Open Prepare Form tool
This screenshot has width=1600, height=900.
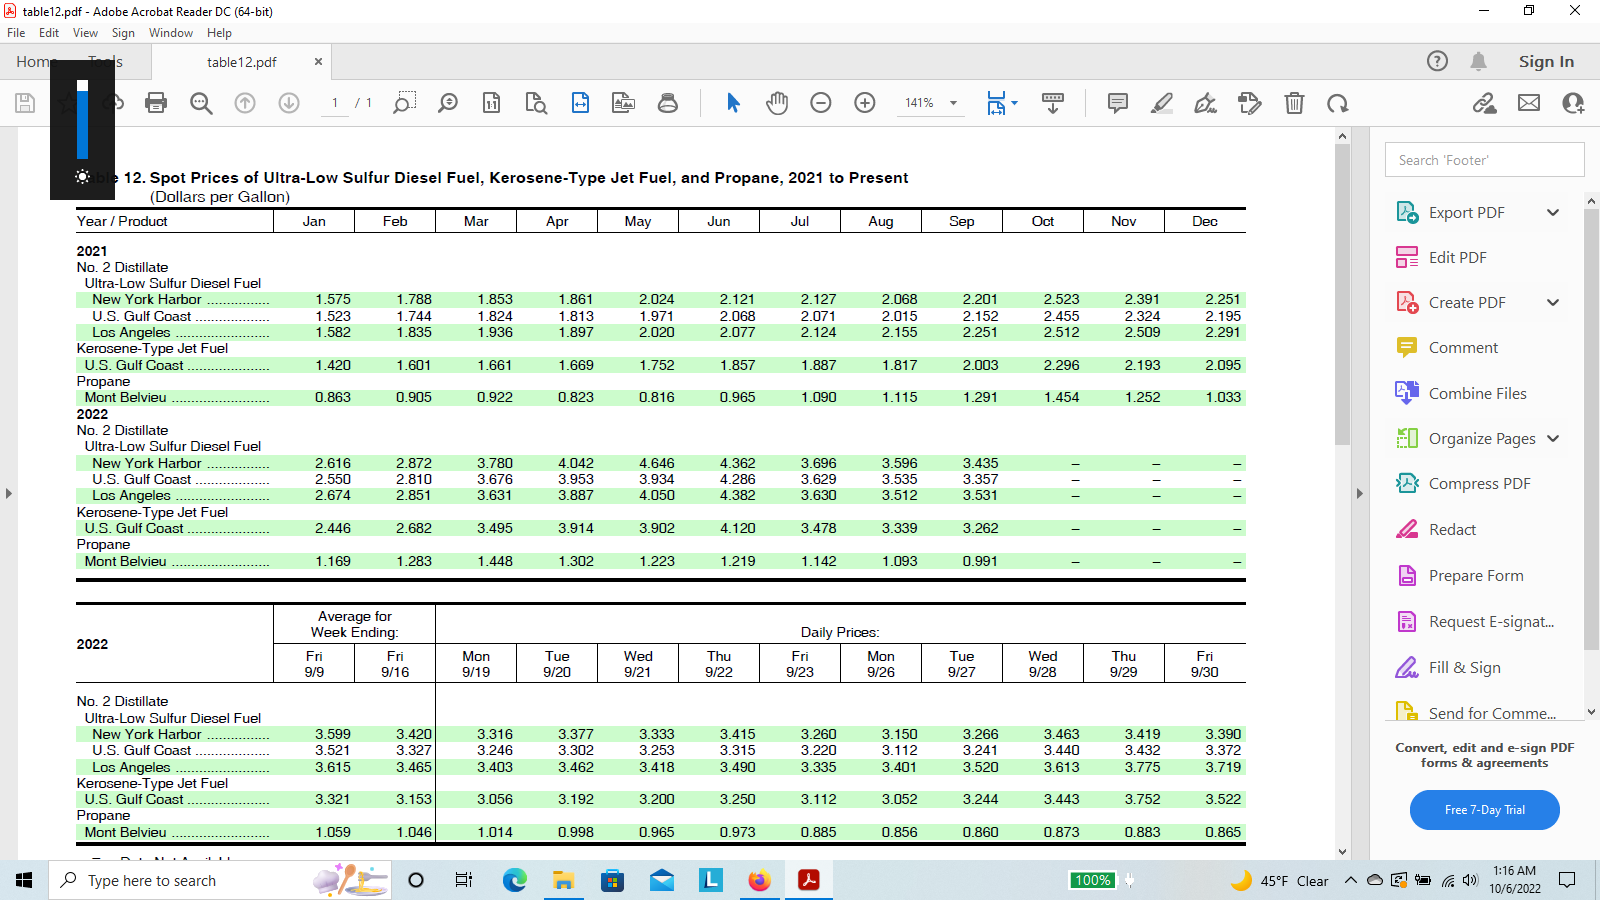pos(1460,575)
